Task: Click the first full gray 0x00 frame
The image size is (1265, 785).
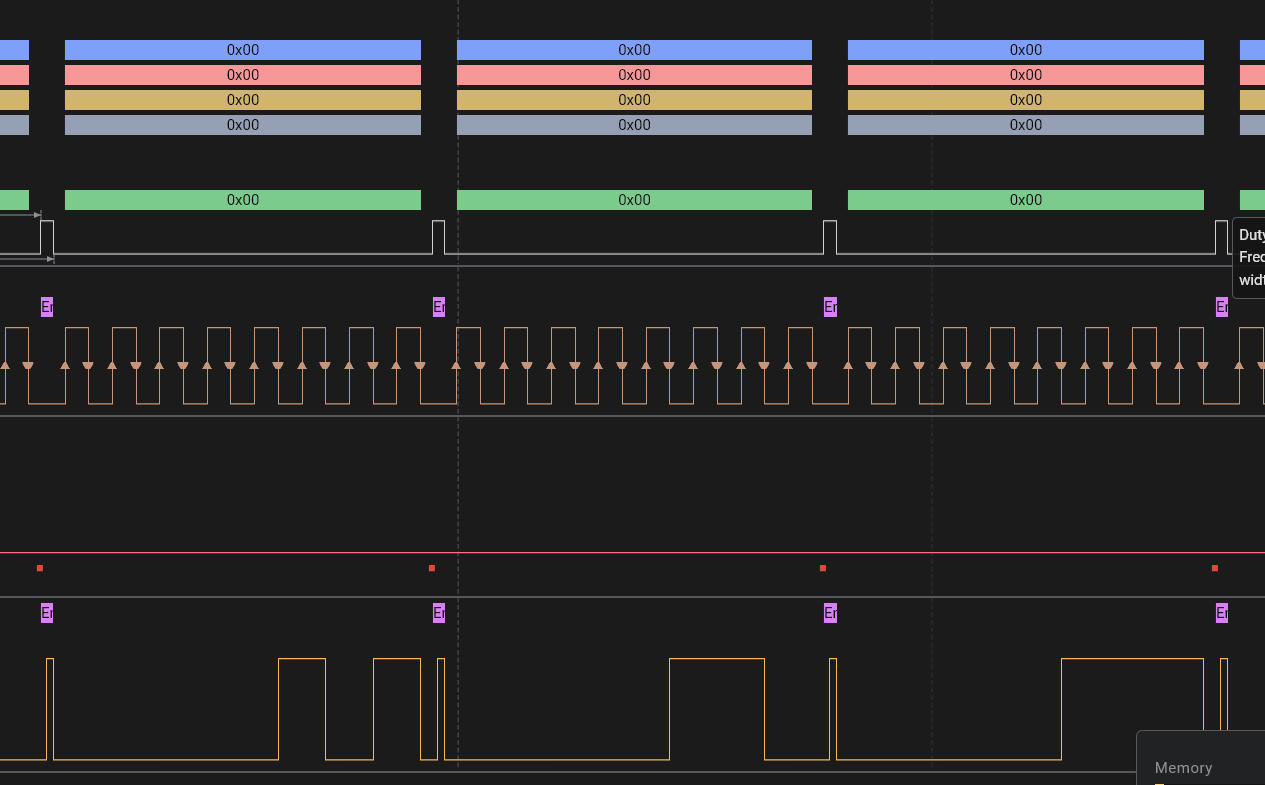Action: 243,125
